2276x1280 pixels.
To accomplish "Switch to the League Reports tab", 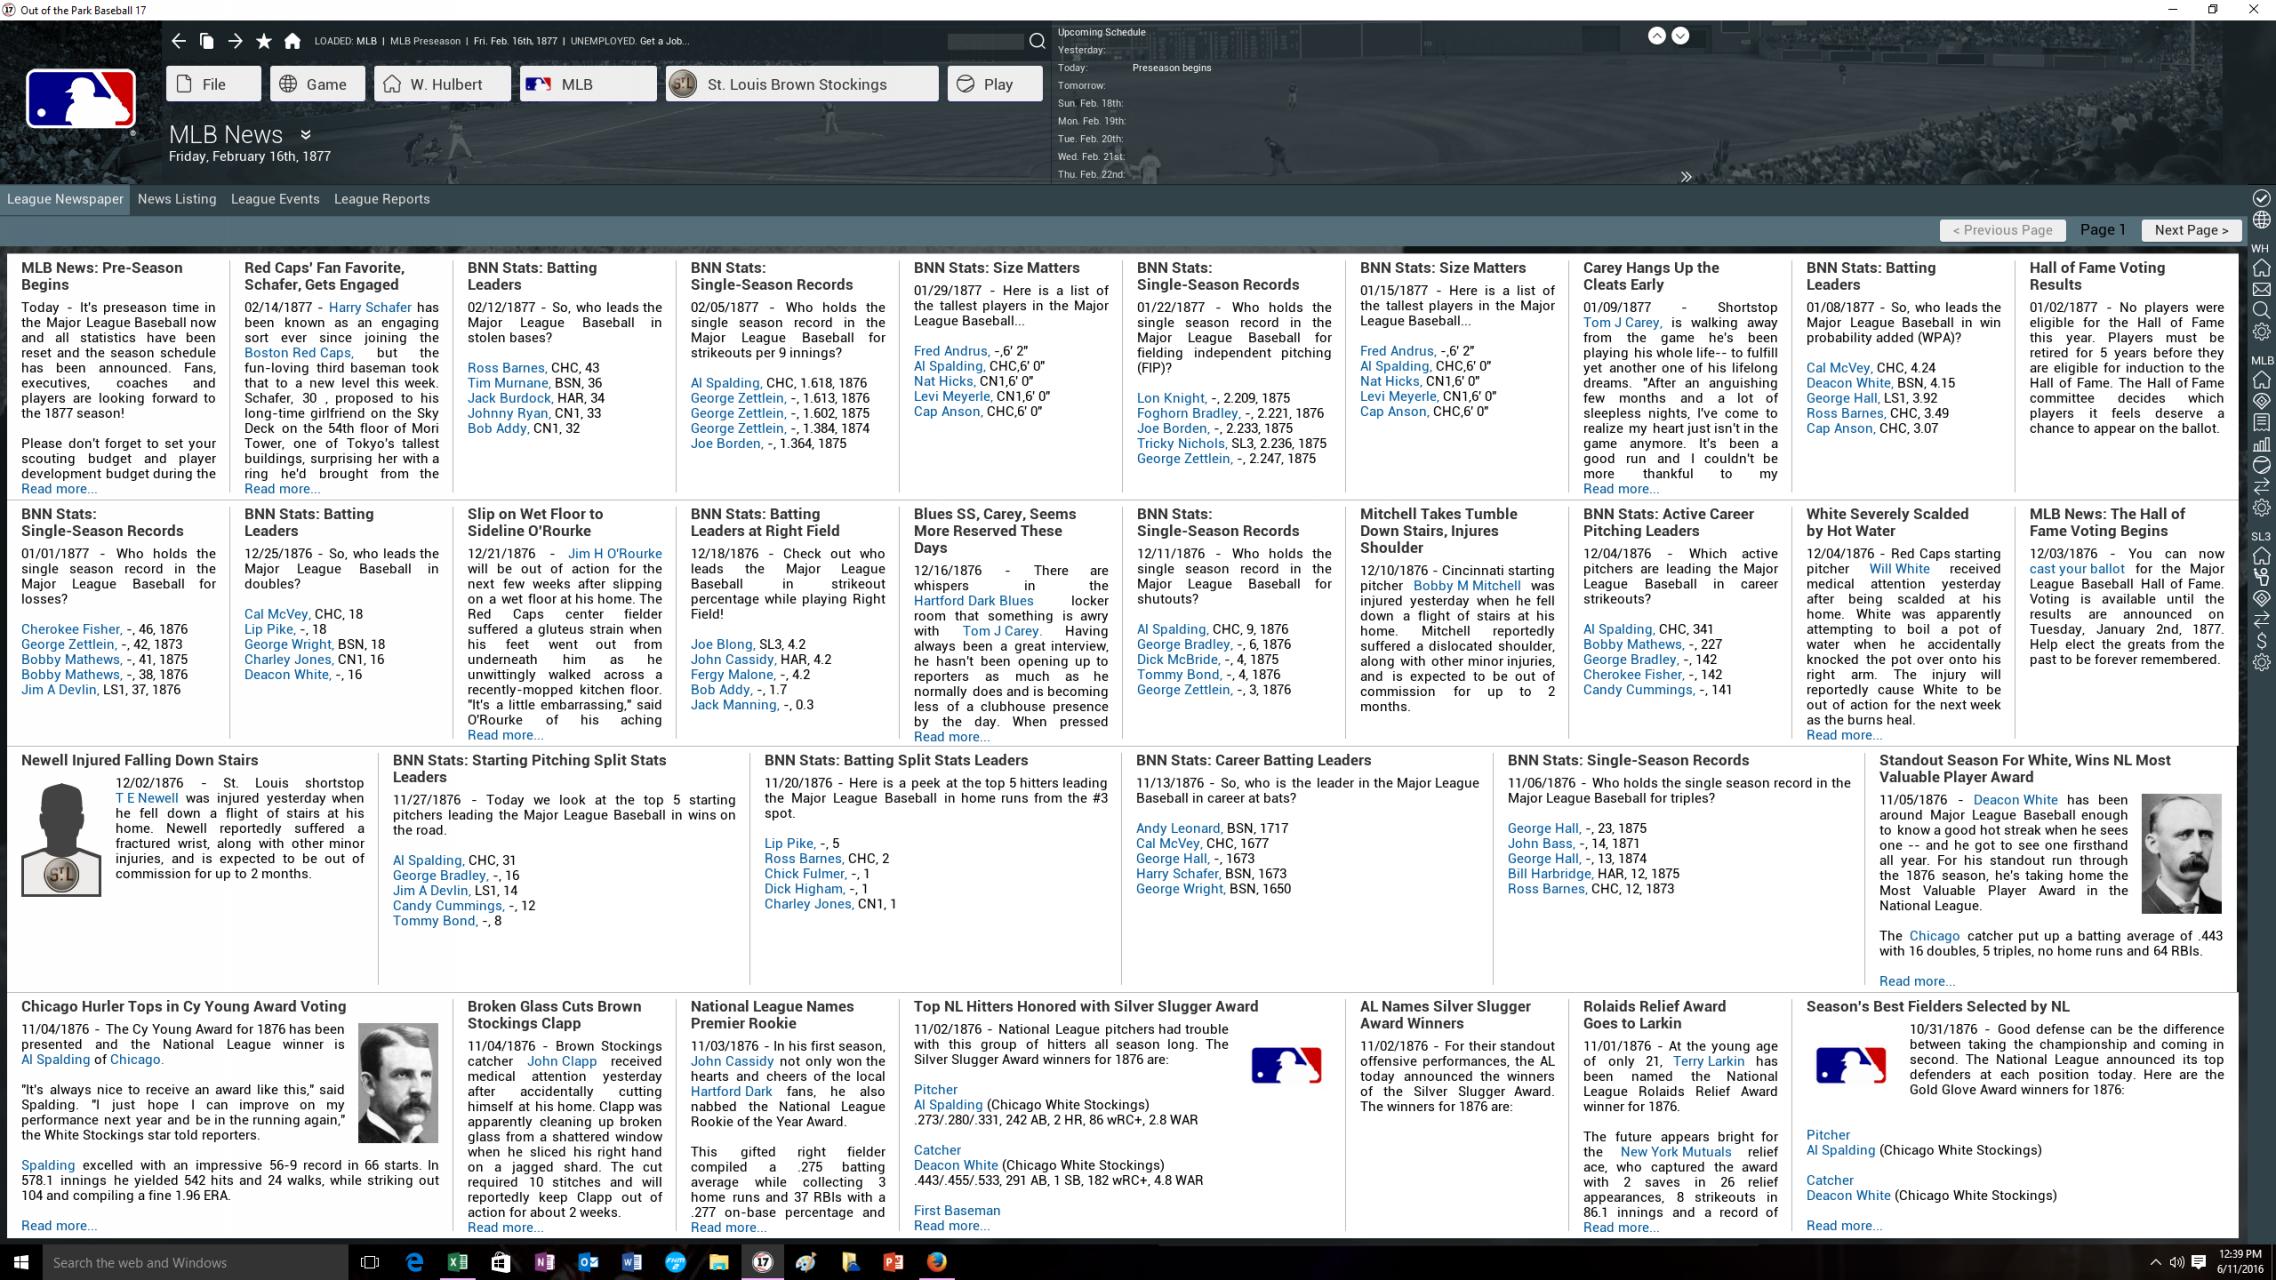I will coord(381,199).
